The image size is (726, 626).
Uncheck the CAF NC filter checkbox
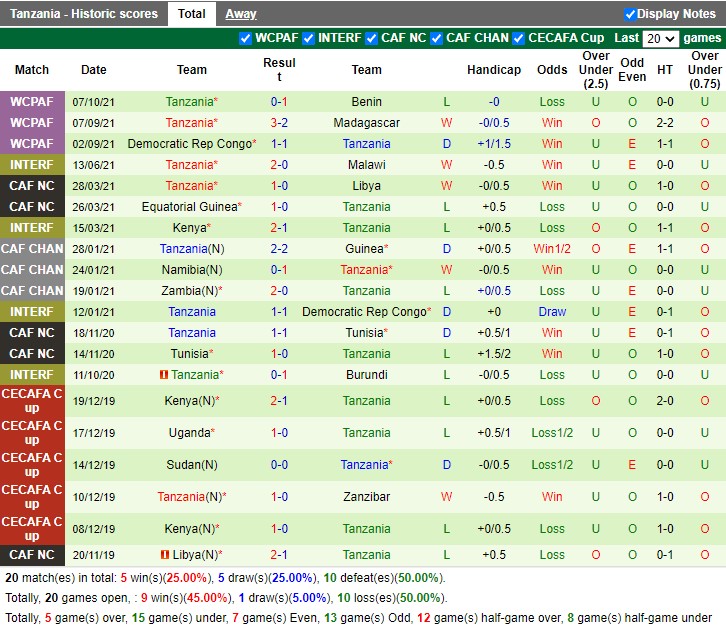(x=372, y=39)
